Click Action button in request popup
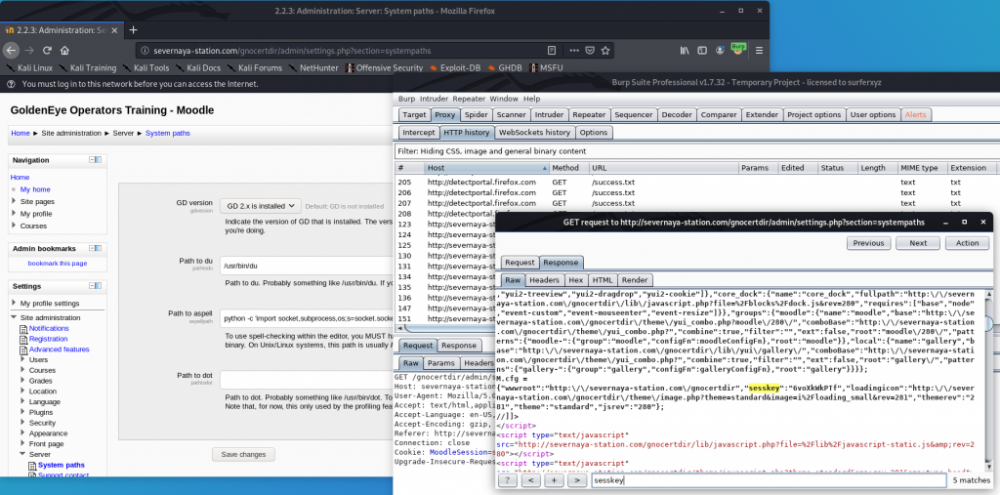 (967, 243)
